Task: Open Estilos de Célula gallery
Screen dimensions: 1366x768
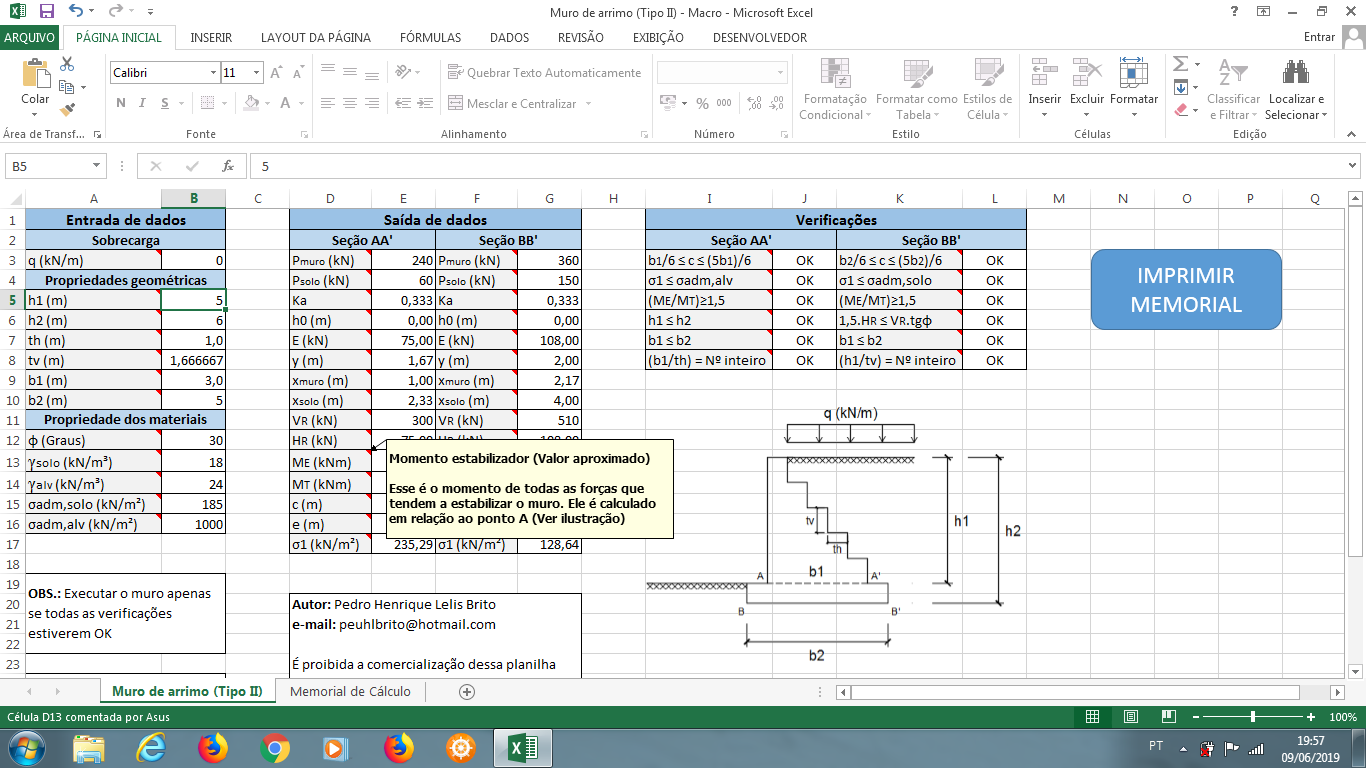Action: (x=988, y=89)
